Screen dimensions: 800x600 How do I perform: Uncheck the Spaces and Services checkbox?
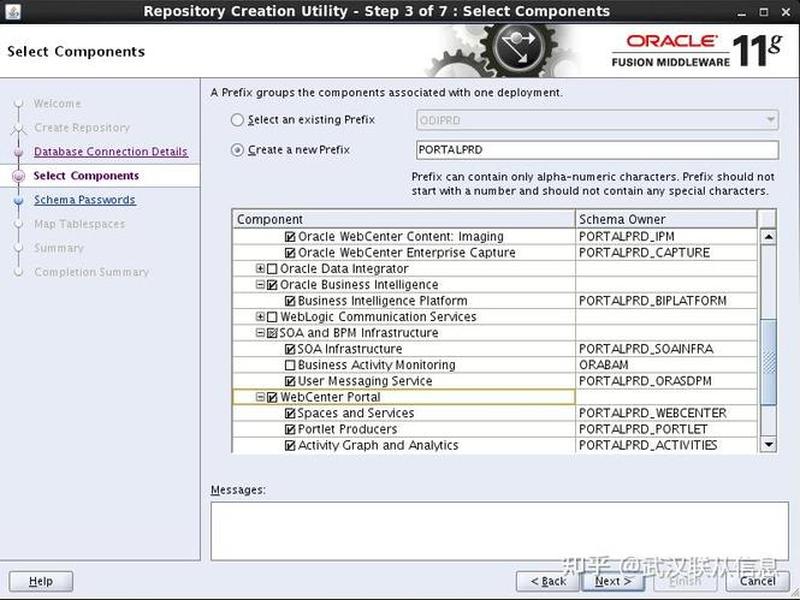pos(290,414)
